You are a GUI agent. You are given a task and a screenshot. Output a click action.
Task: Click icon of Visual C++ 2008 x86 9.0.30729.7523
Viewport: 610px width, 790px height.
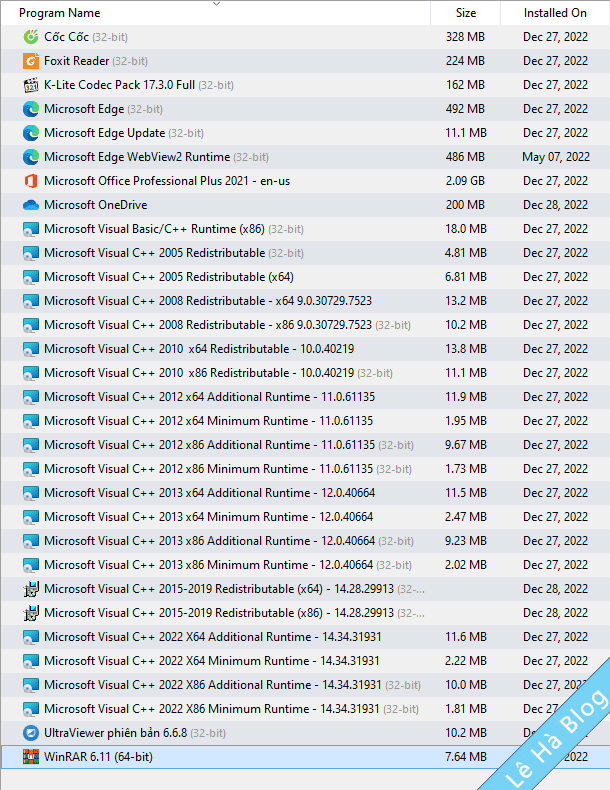click(x=31, y=325)
